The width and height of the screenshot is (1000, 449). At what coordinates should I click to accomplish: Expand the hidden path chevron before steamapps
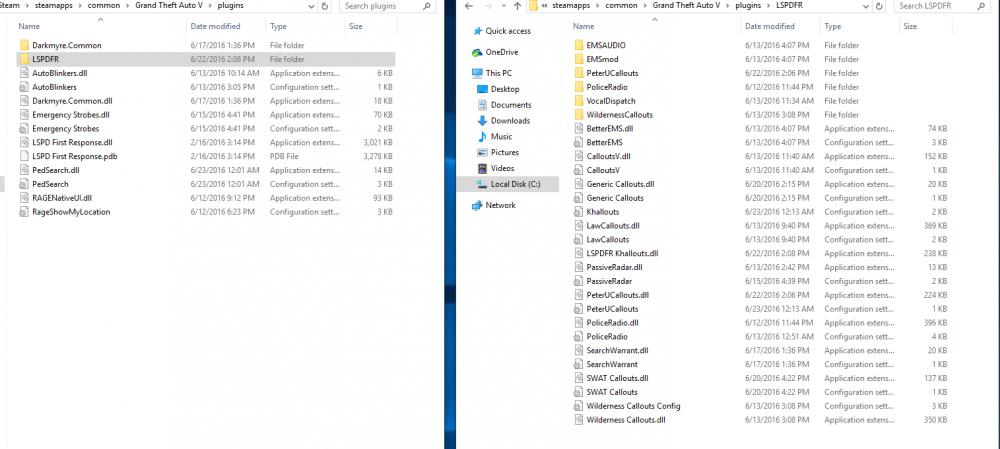[545, 6]
